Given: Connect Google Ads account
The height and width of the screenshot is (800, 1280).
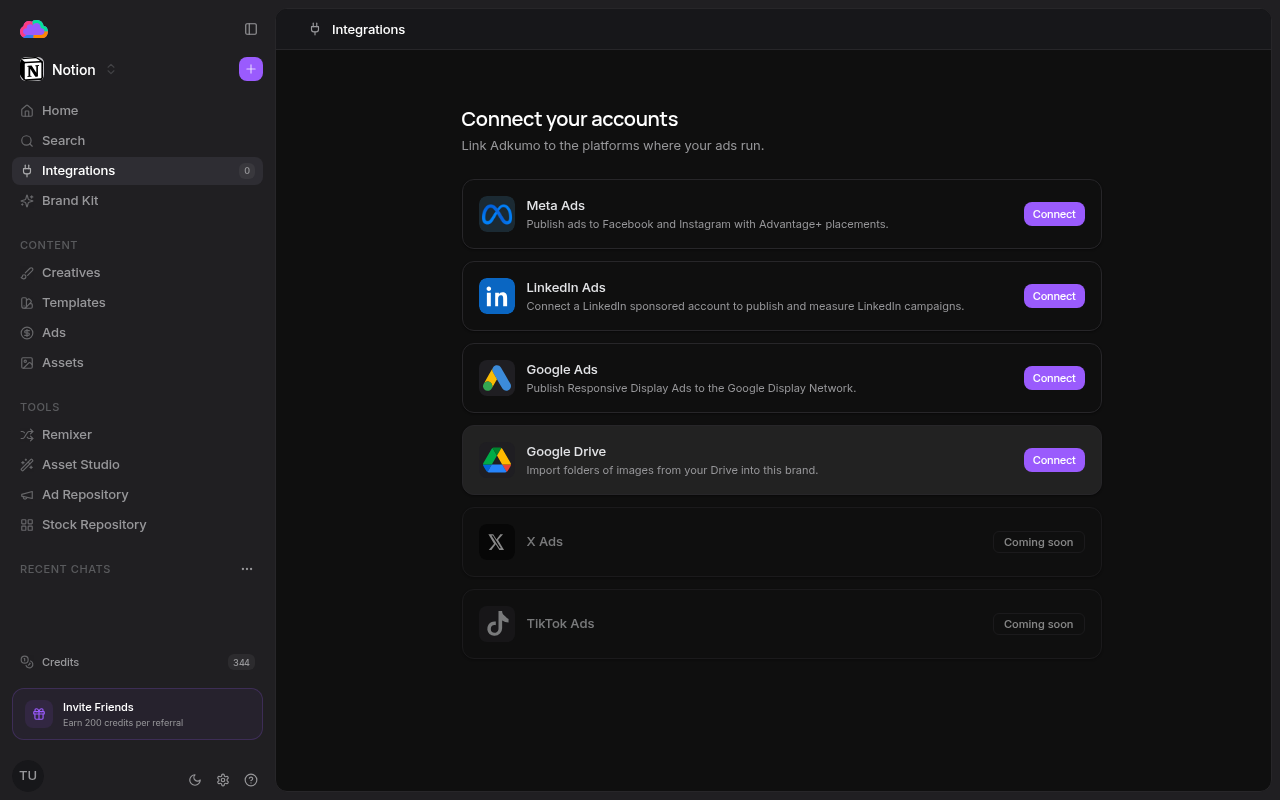Looking at the screenshot, I should [x=1054, y=378].
